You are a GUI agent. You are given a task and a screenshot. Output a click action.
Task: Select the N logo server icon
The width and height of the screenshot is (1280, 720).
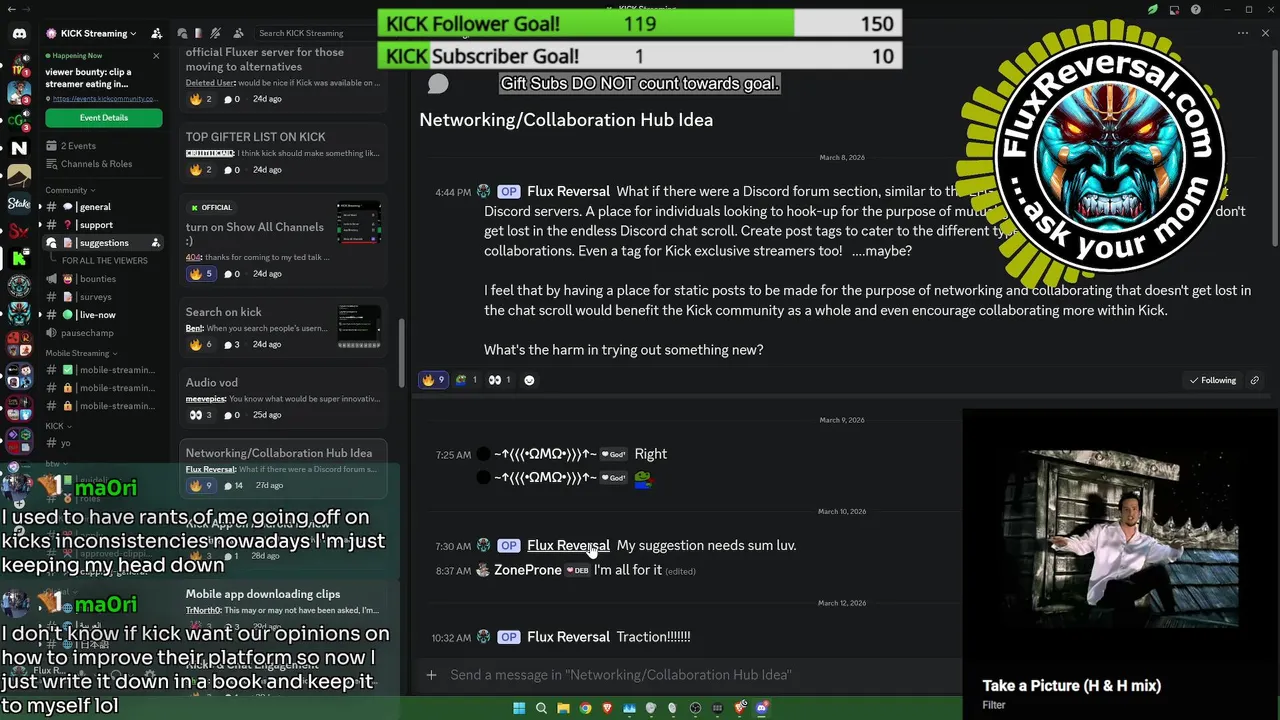[19, 148]
